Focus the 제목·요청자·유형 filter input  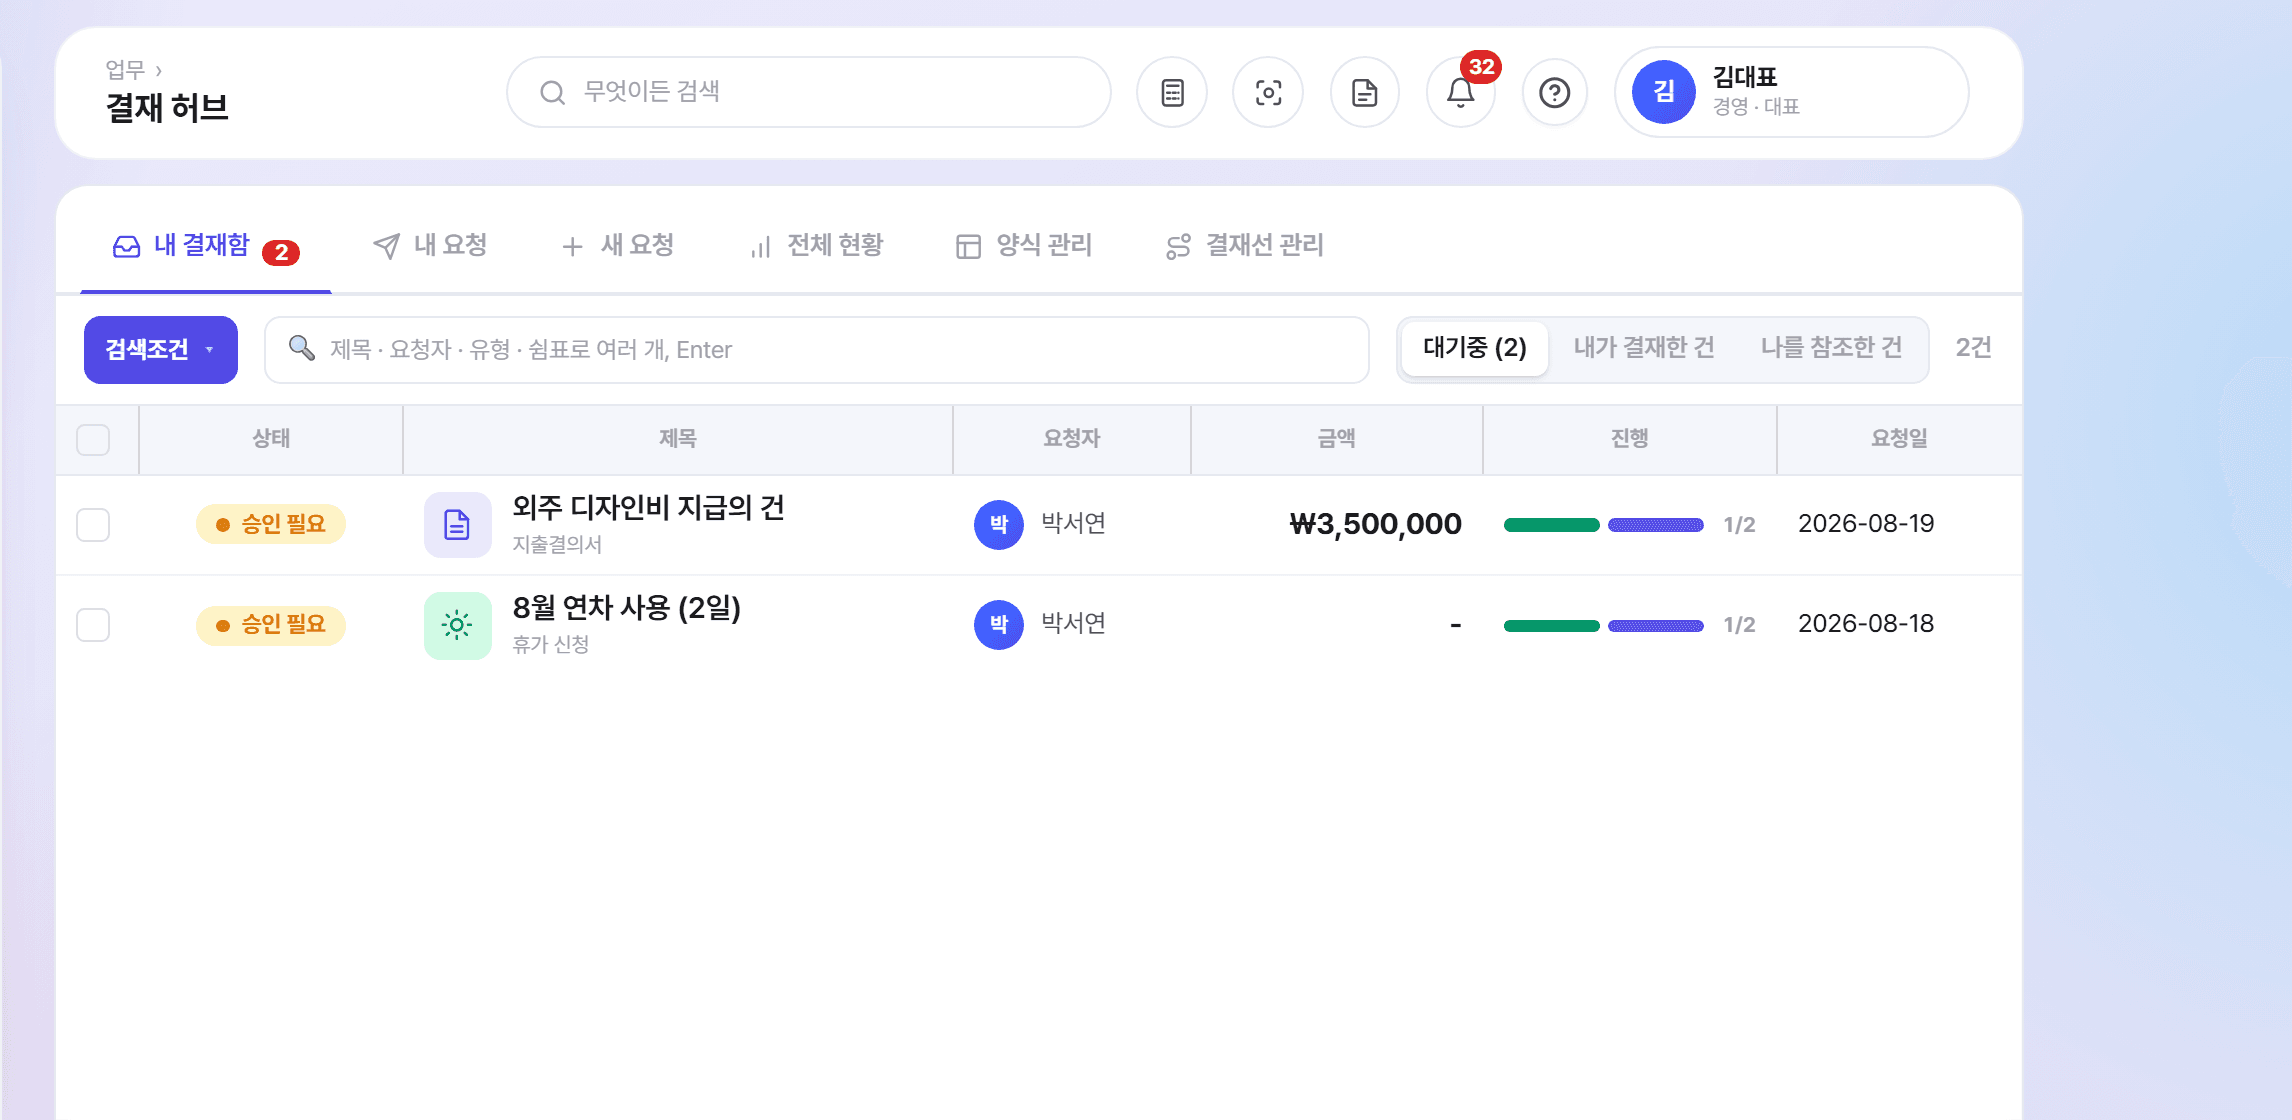tap(816, 350)
